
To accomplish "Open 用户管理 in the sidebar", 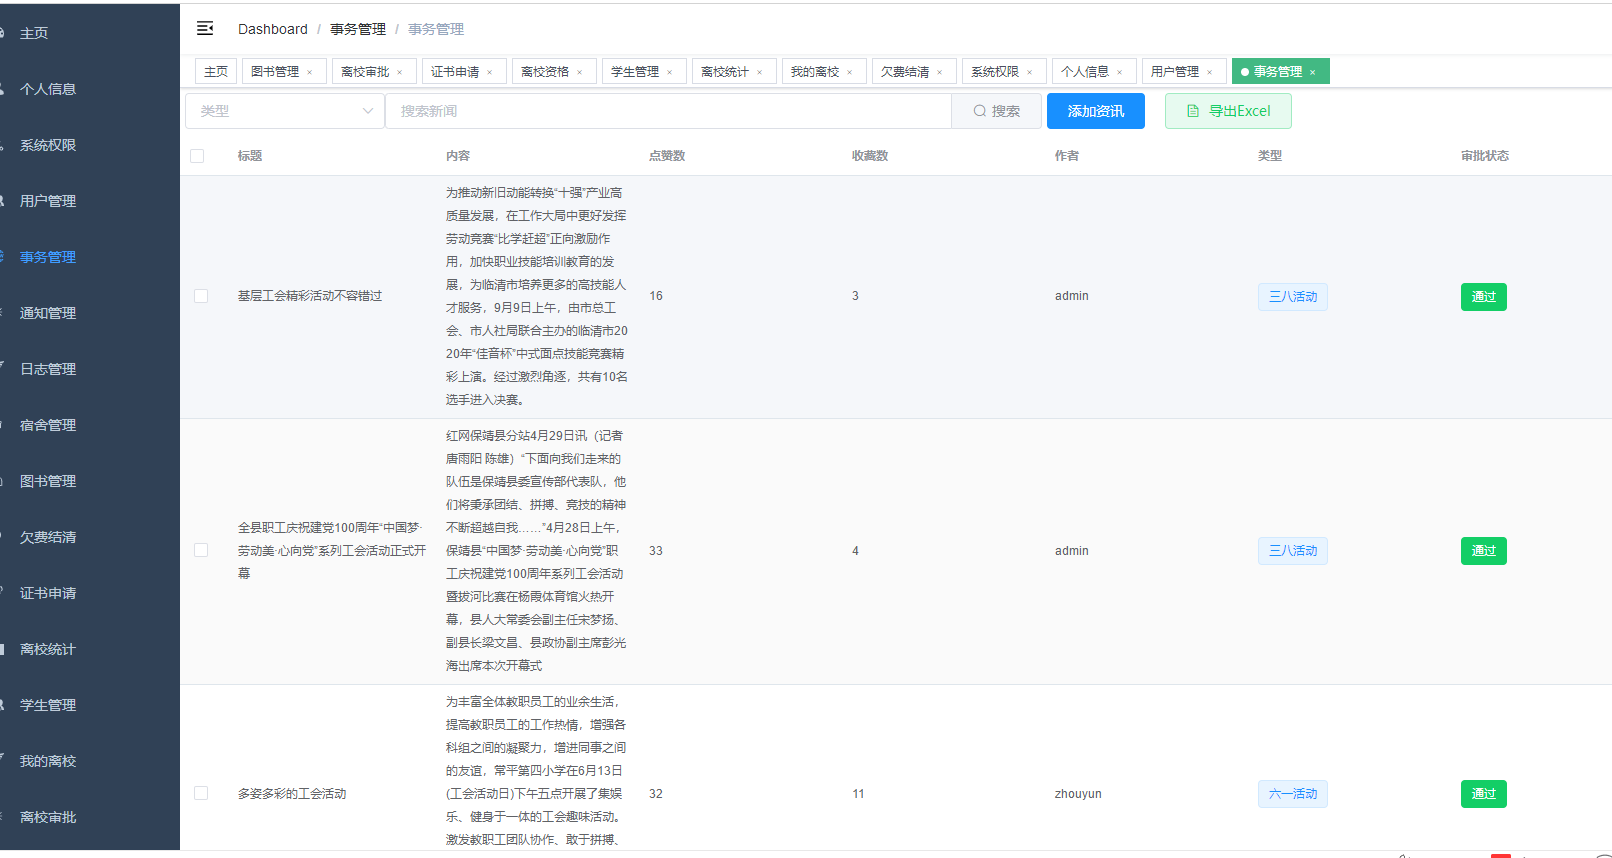I will 90,201.
